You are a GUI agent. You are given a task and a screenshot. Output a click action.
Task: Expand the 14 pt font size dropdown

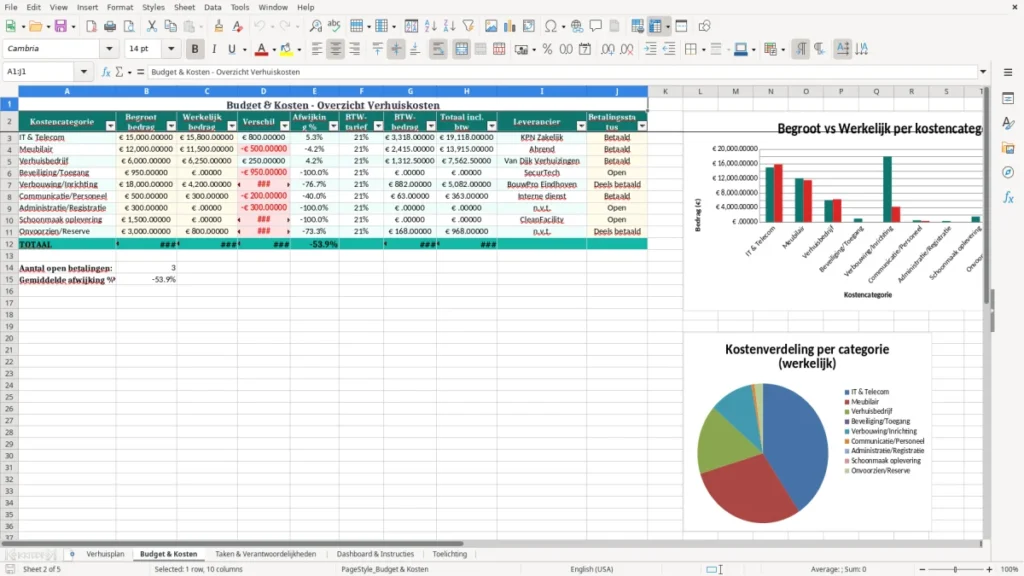click(x=171, y=49)
